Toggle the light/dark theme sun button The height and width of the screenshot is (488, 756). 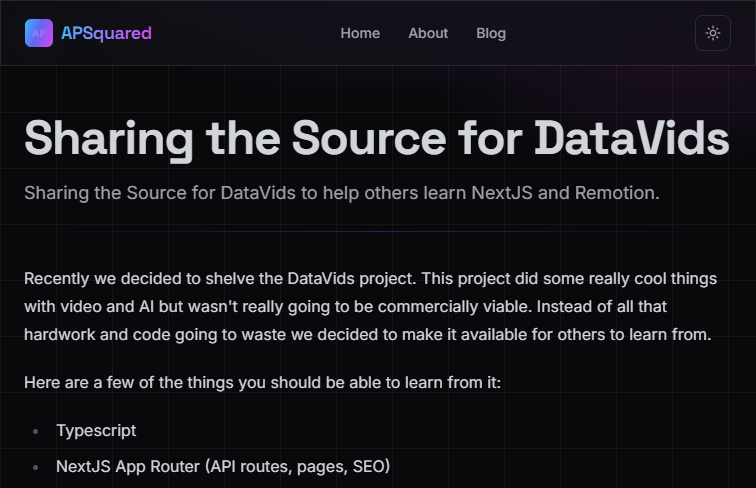pos(713,33)
